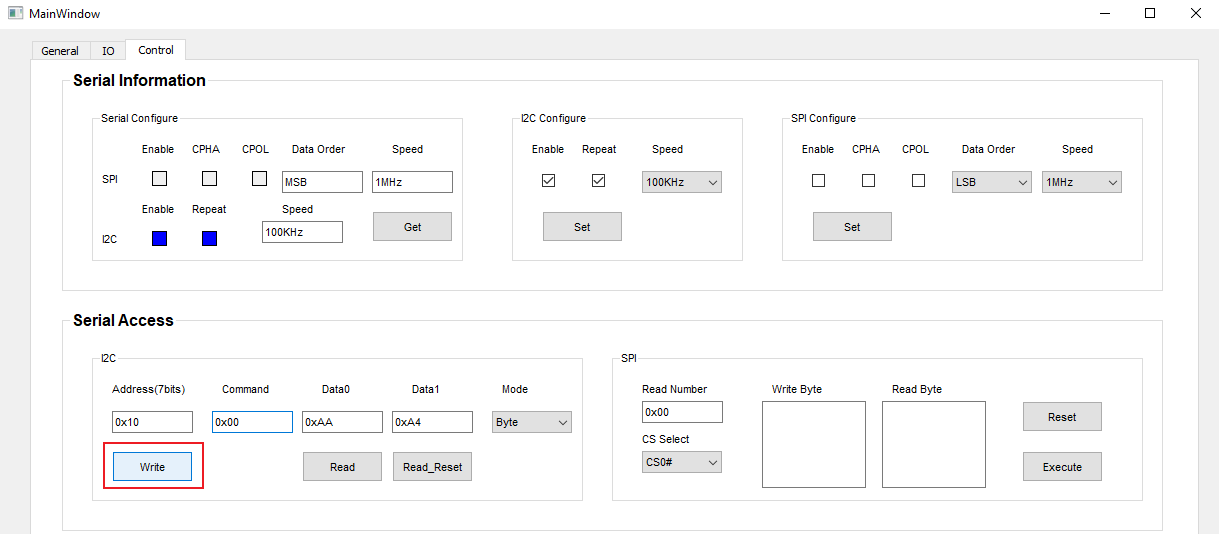Screen dimensions: 1219x534
Task: Tick the SPI Configure Enable checkbox
Action: click(x=818, y=181)
